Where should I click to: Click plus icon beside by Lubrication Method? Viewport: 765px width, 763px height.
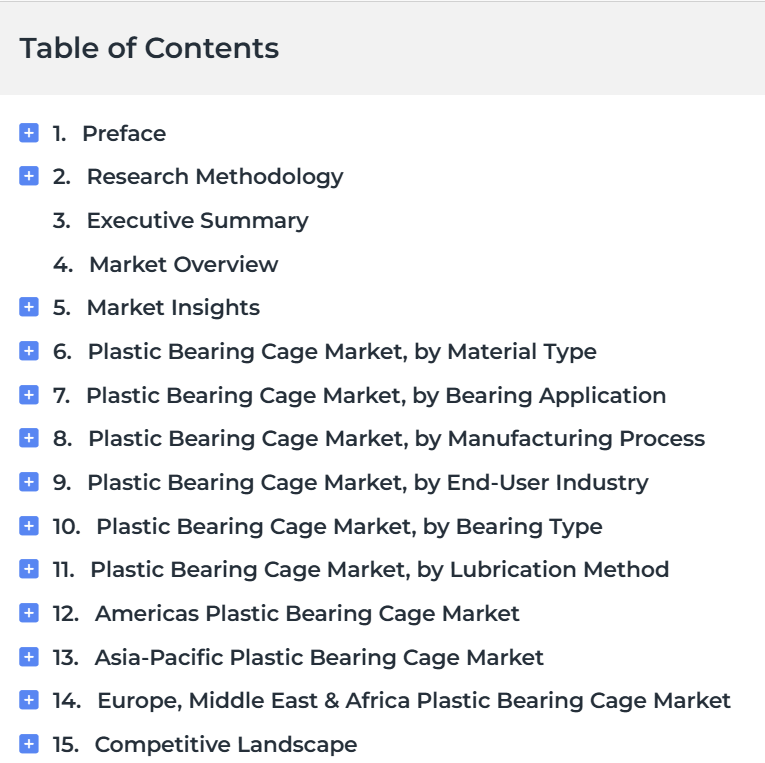point(29,569)
